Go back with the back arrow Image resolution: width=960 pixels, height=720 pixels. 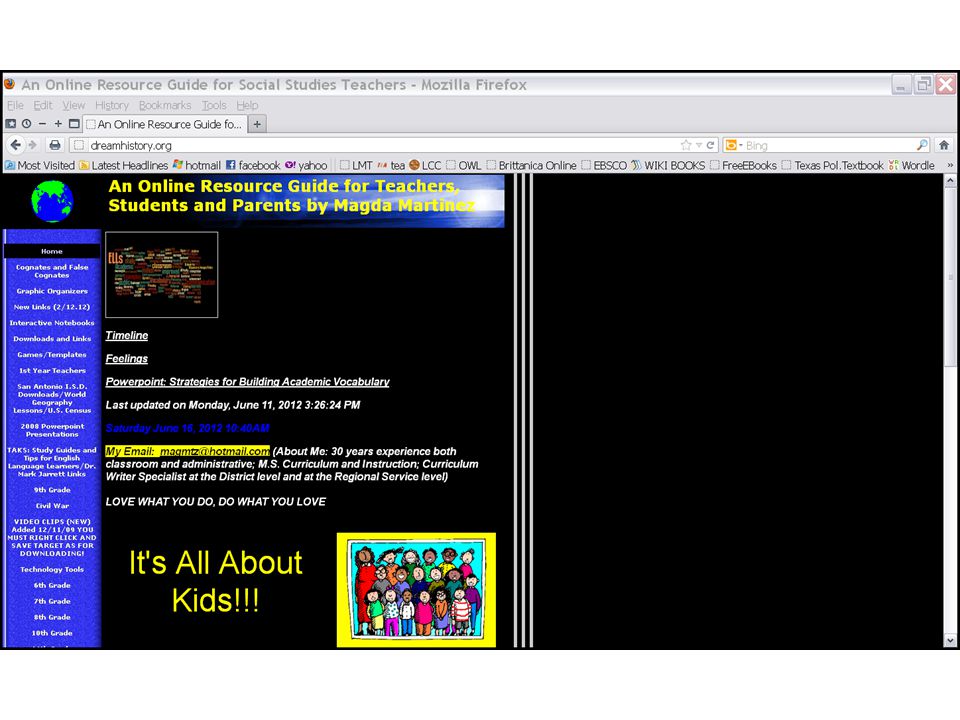15,145
